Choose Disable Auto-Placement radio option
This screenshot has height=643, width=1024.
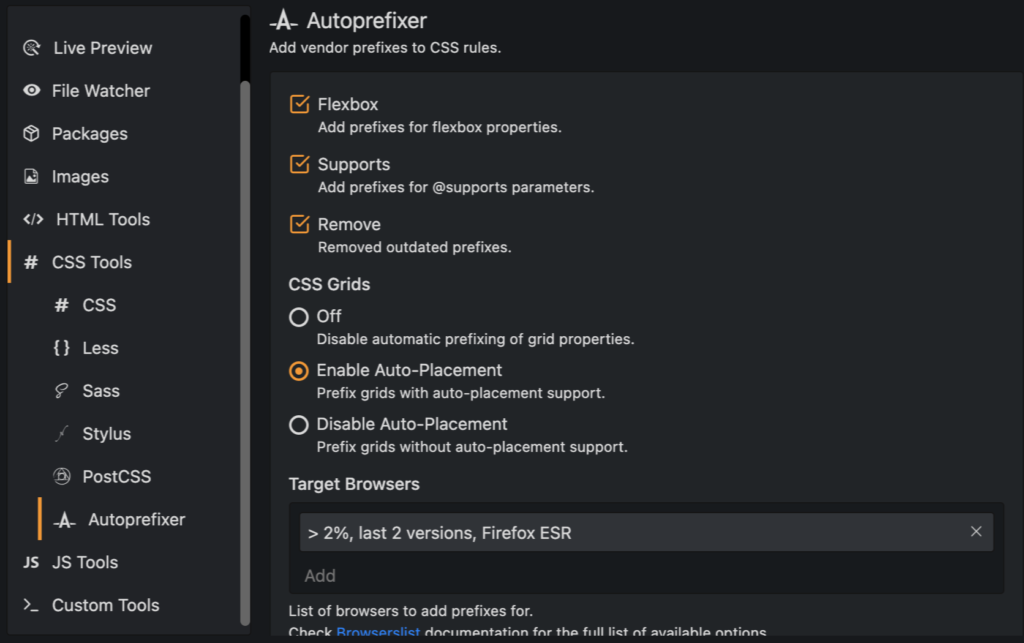(298, 425)
